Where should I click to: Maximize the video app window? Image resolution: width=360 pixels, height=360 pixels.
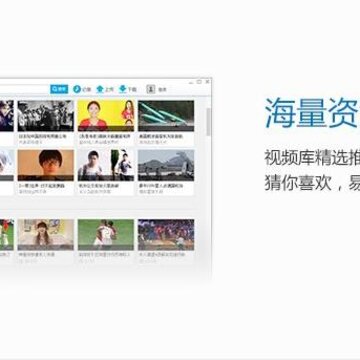(x=199, y=82)
